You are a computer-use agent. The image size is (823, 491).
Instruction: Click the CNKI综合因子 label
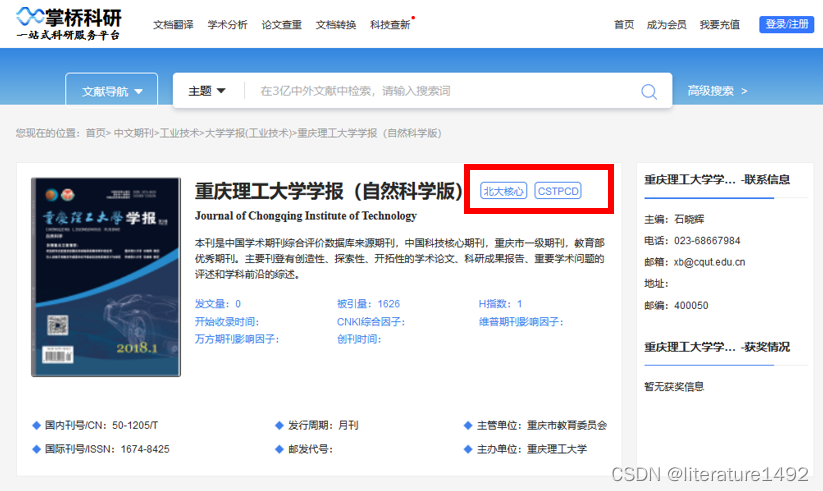coord(371,322)
